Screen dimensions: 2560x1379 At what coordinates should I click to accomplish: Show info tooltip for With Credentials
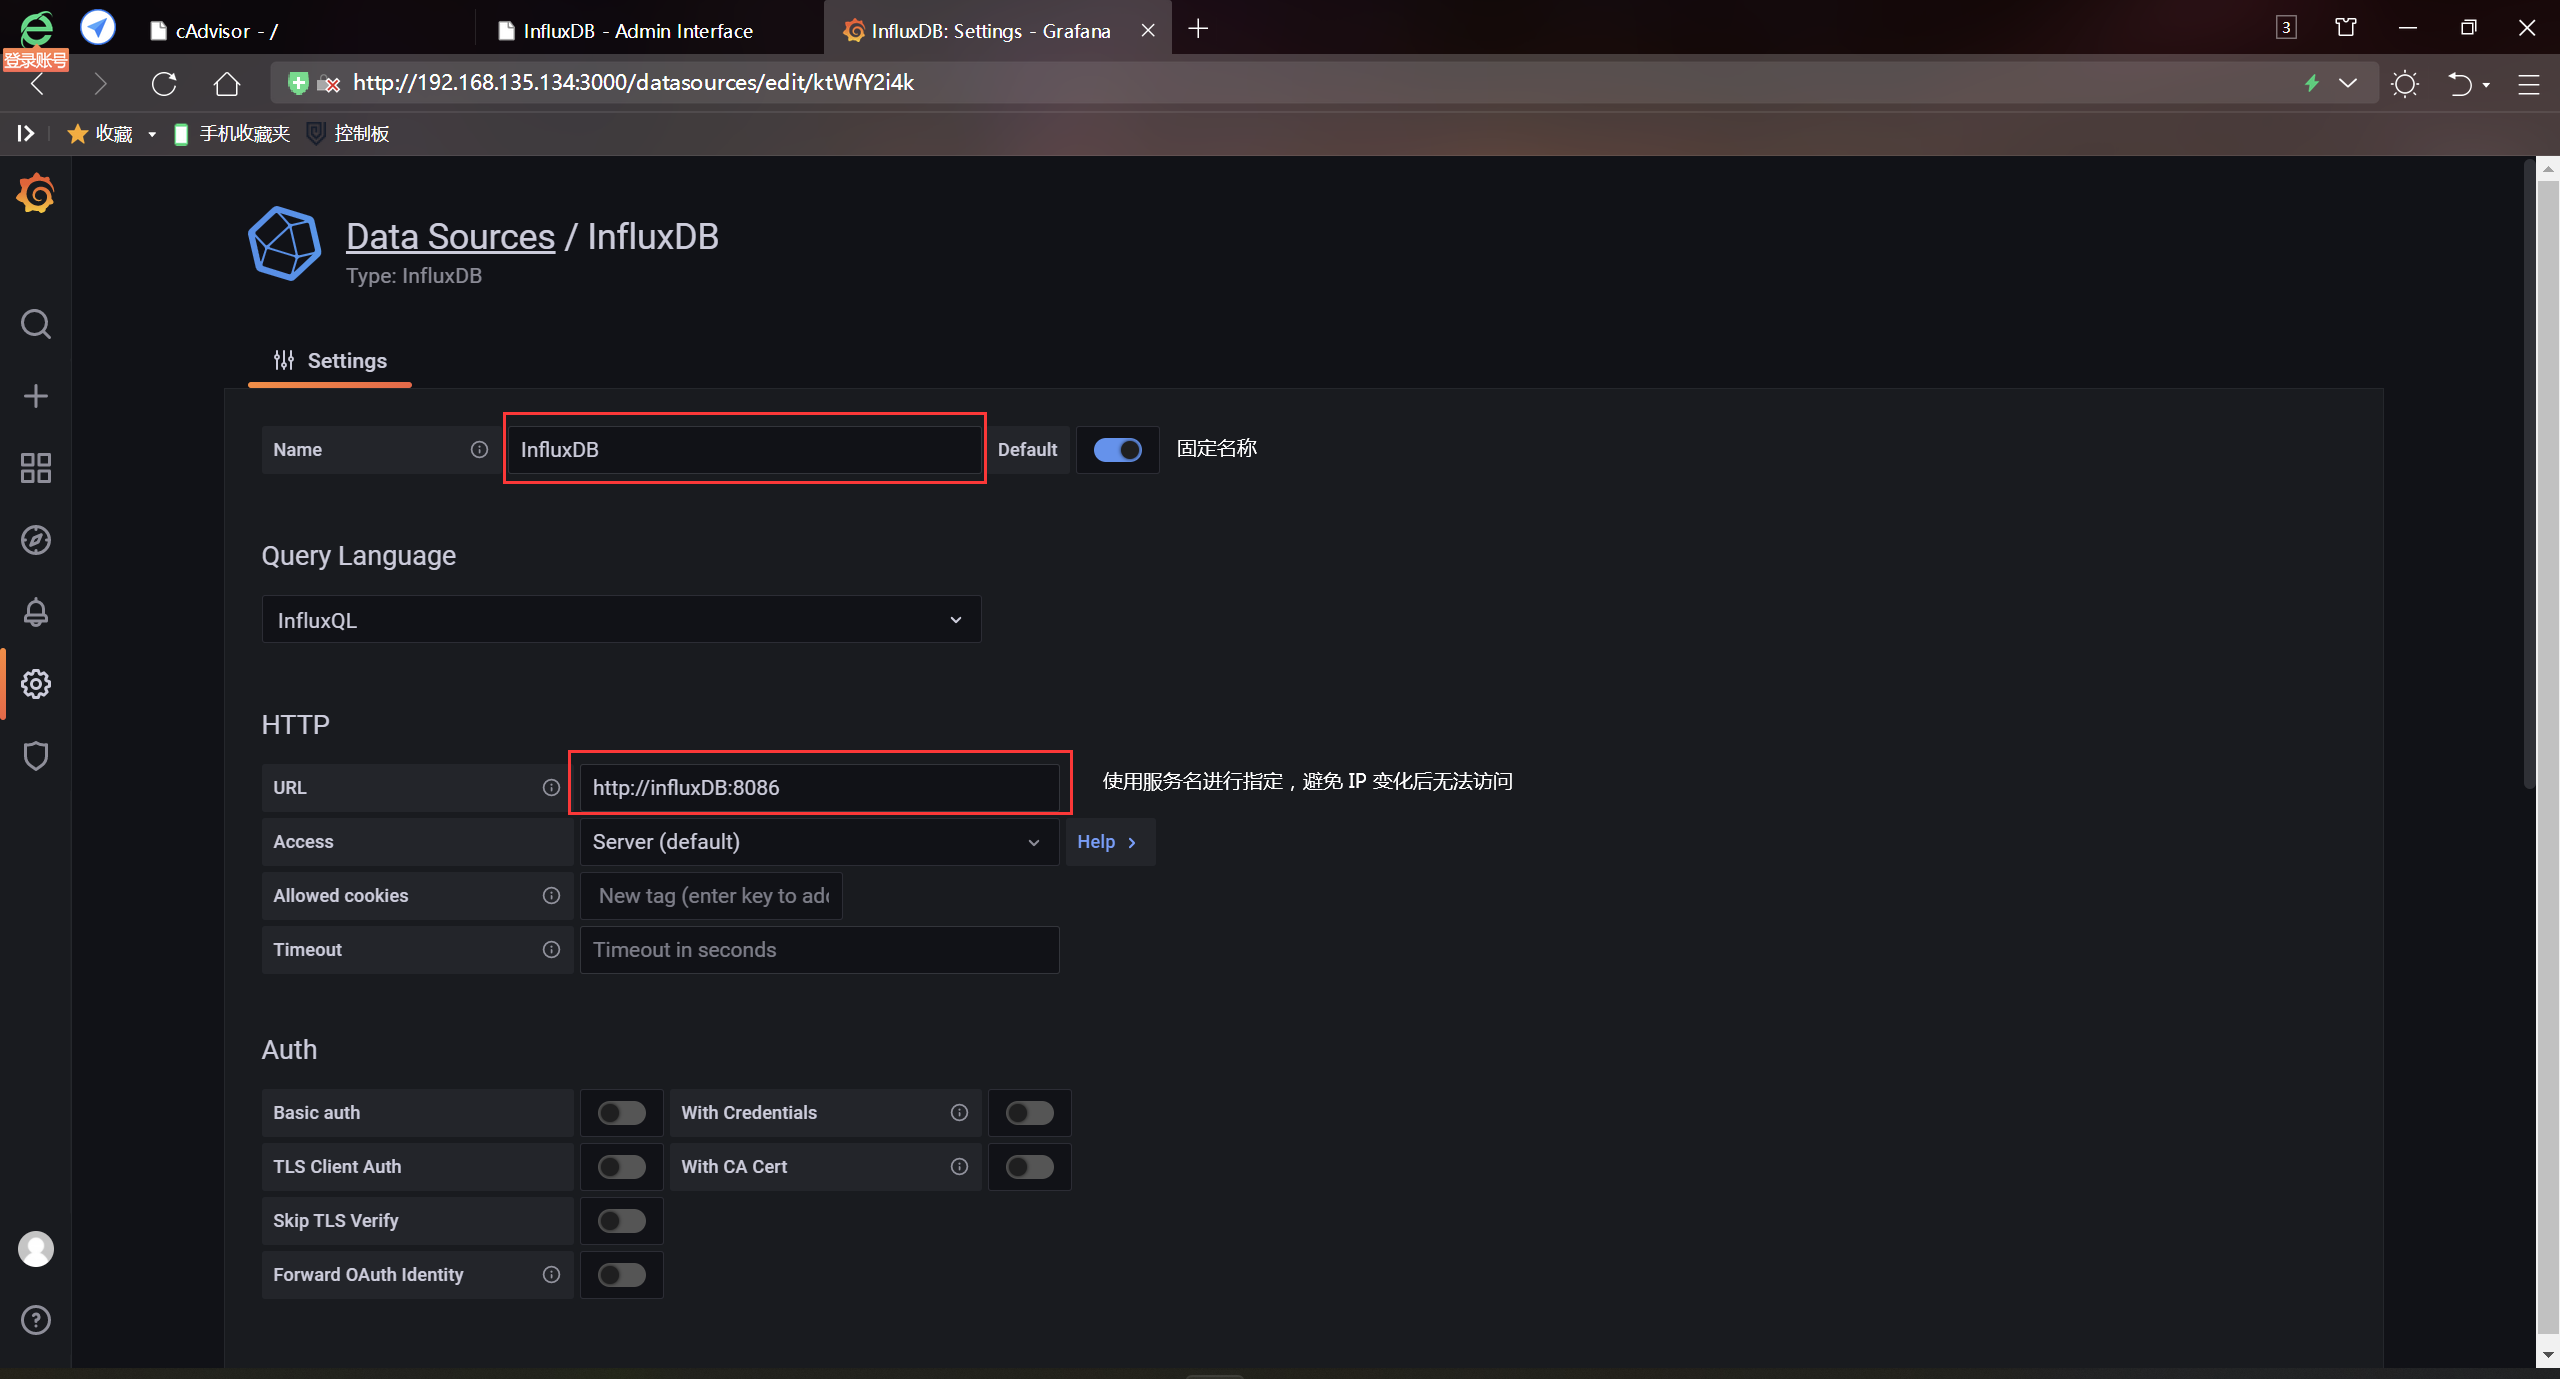pos(959,1113)
